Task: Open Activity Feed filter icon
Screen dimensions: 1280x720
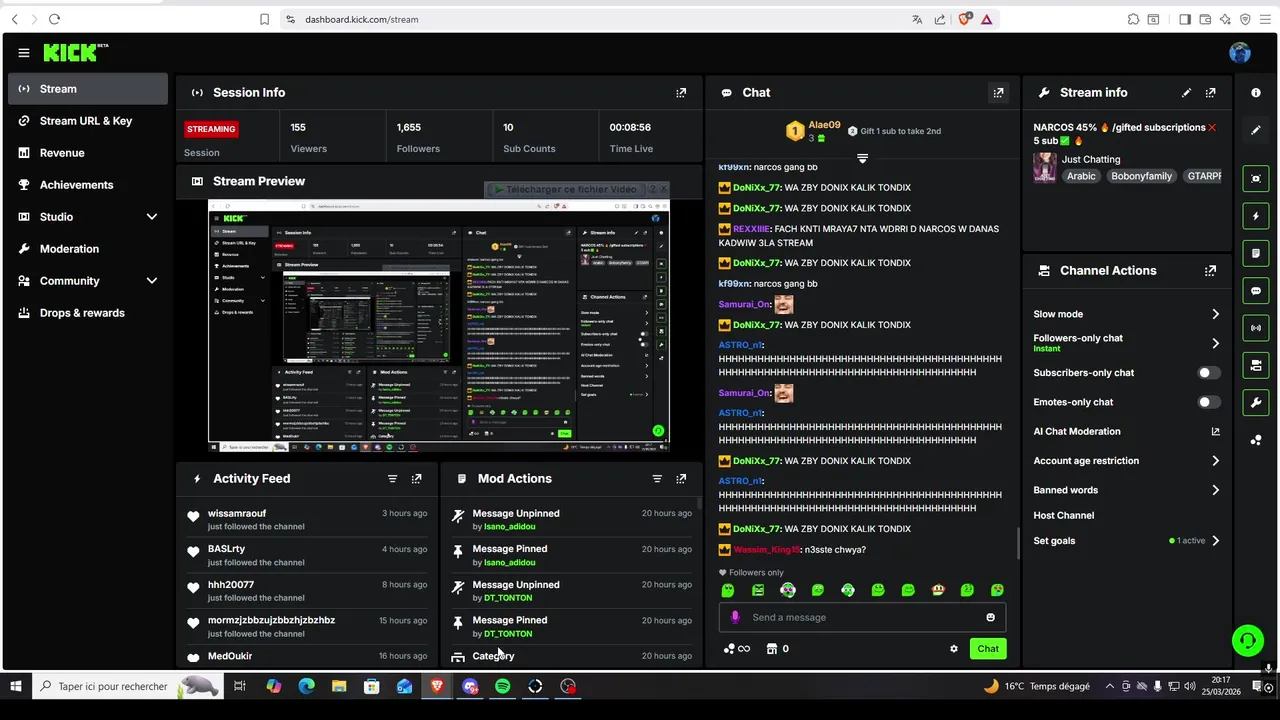Action: pyautogui.click(x=392, y=479)
